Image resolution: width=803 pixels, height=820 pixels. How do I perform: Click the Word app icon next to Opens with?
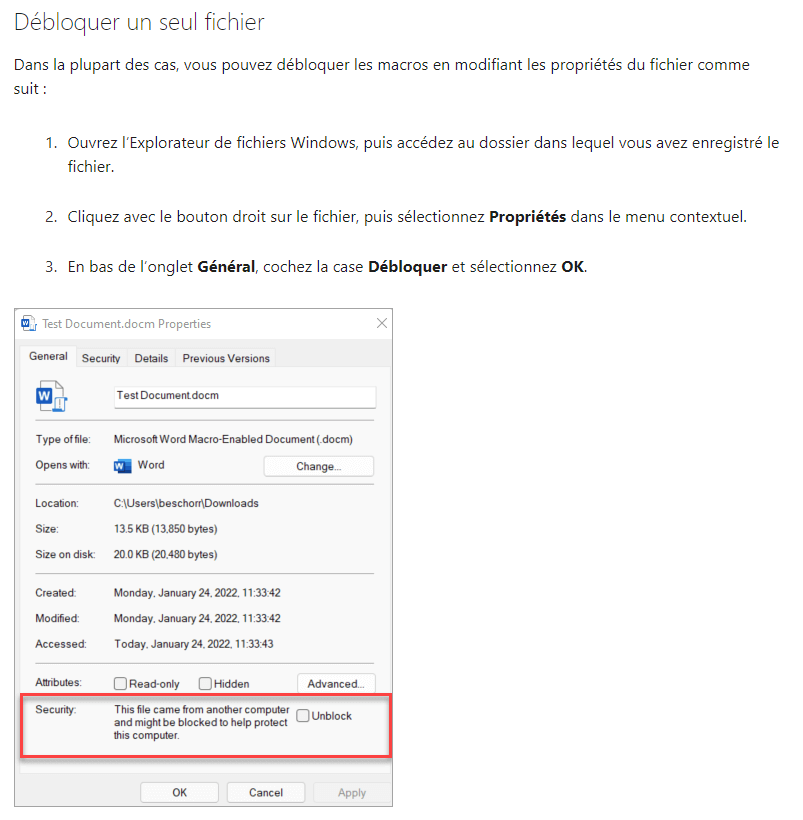(124, 466)
